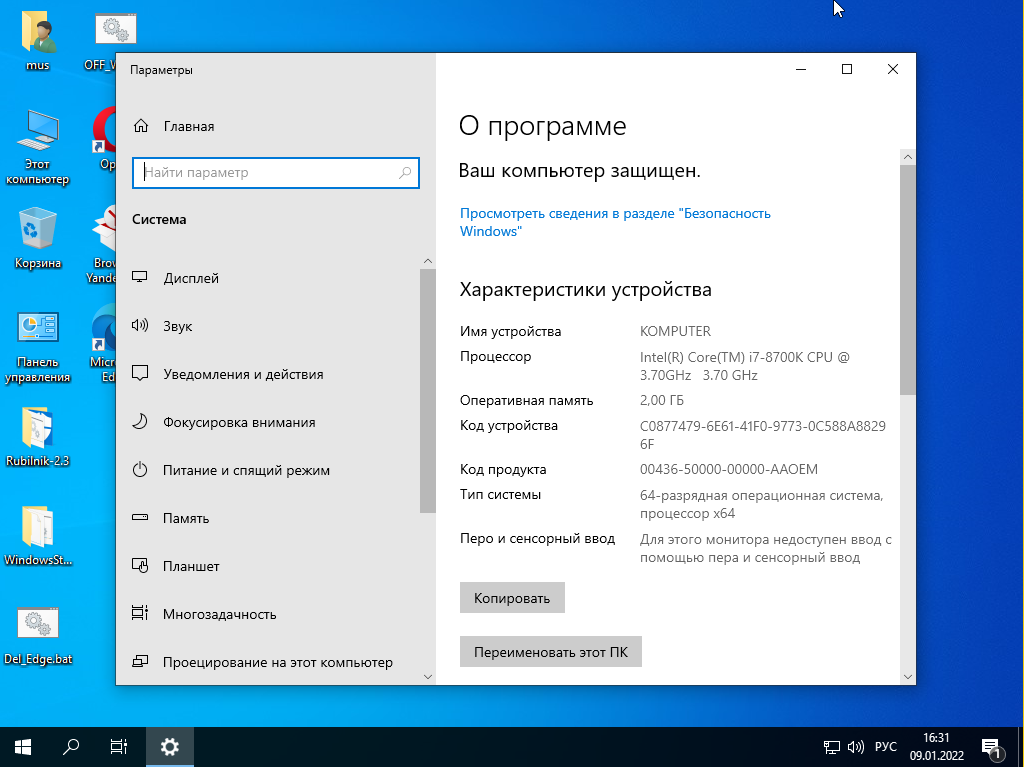
Task: Open the Windows Start menu
Action: (x=23, y=746)
